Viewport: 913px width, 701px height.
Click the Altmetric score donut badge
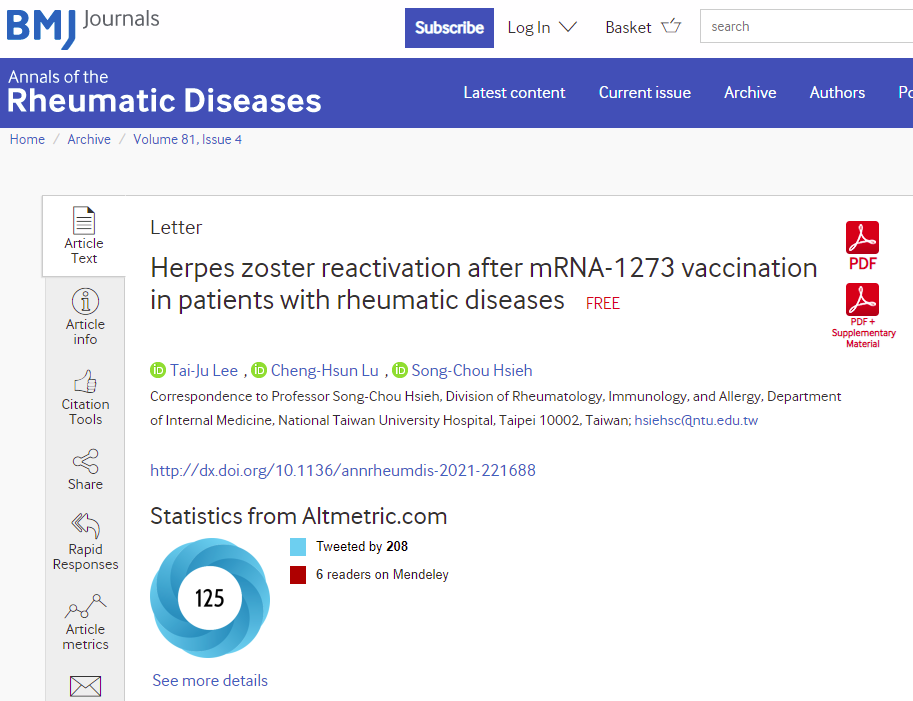[x=209, y=598]
